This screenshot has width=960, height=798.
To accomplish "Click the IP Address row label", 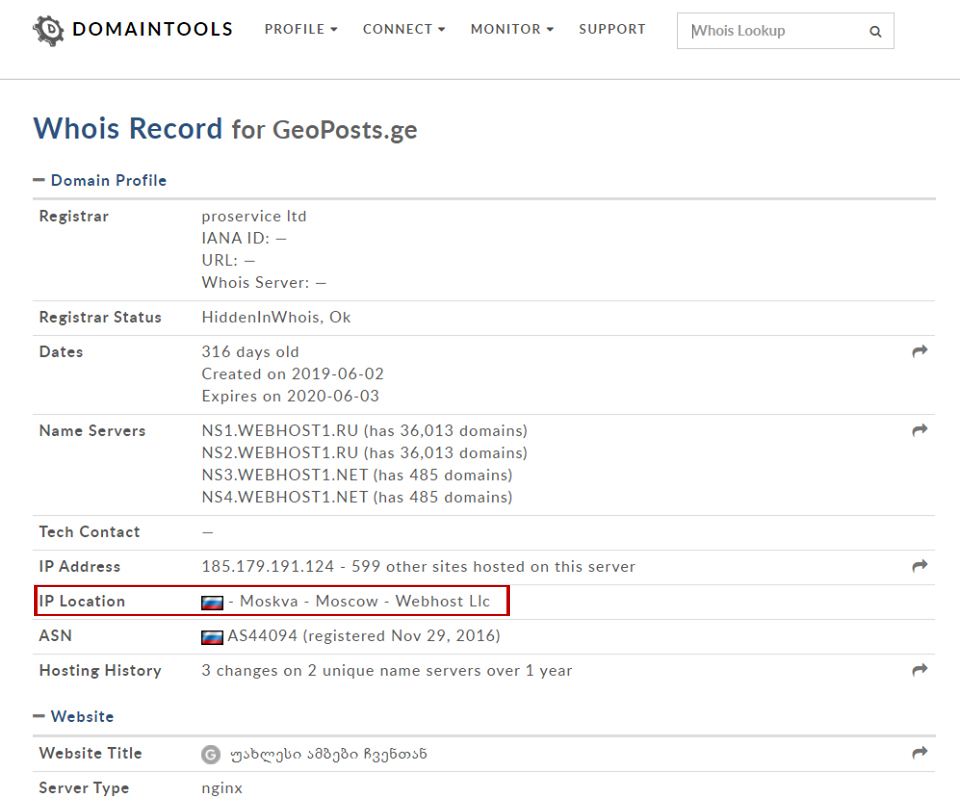I will pyautogui.click(x=80, y=567).
